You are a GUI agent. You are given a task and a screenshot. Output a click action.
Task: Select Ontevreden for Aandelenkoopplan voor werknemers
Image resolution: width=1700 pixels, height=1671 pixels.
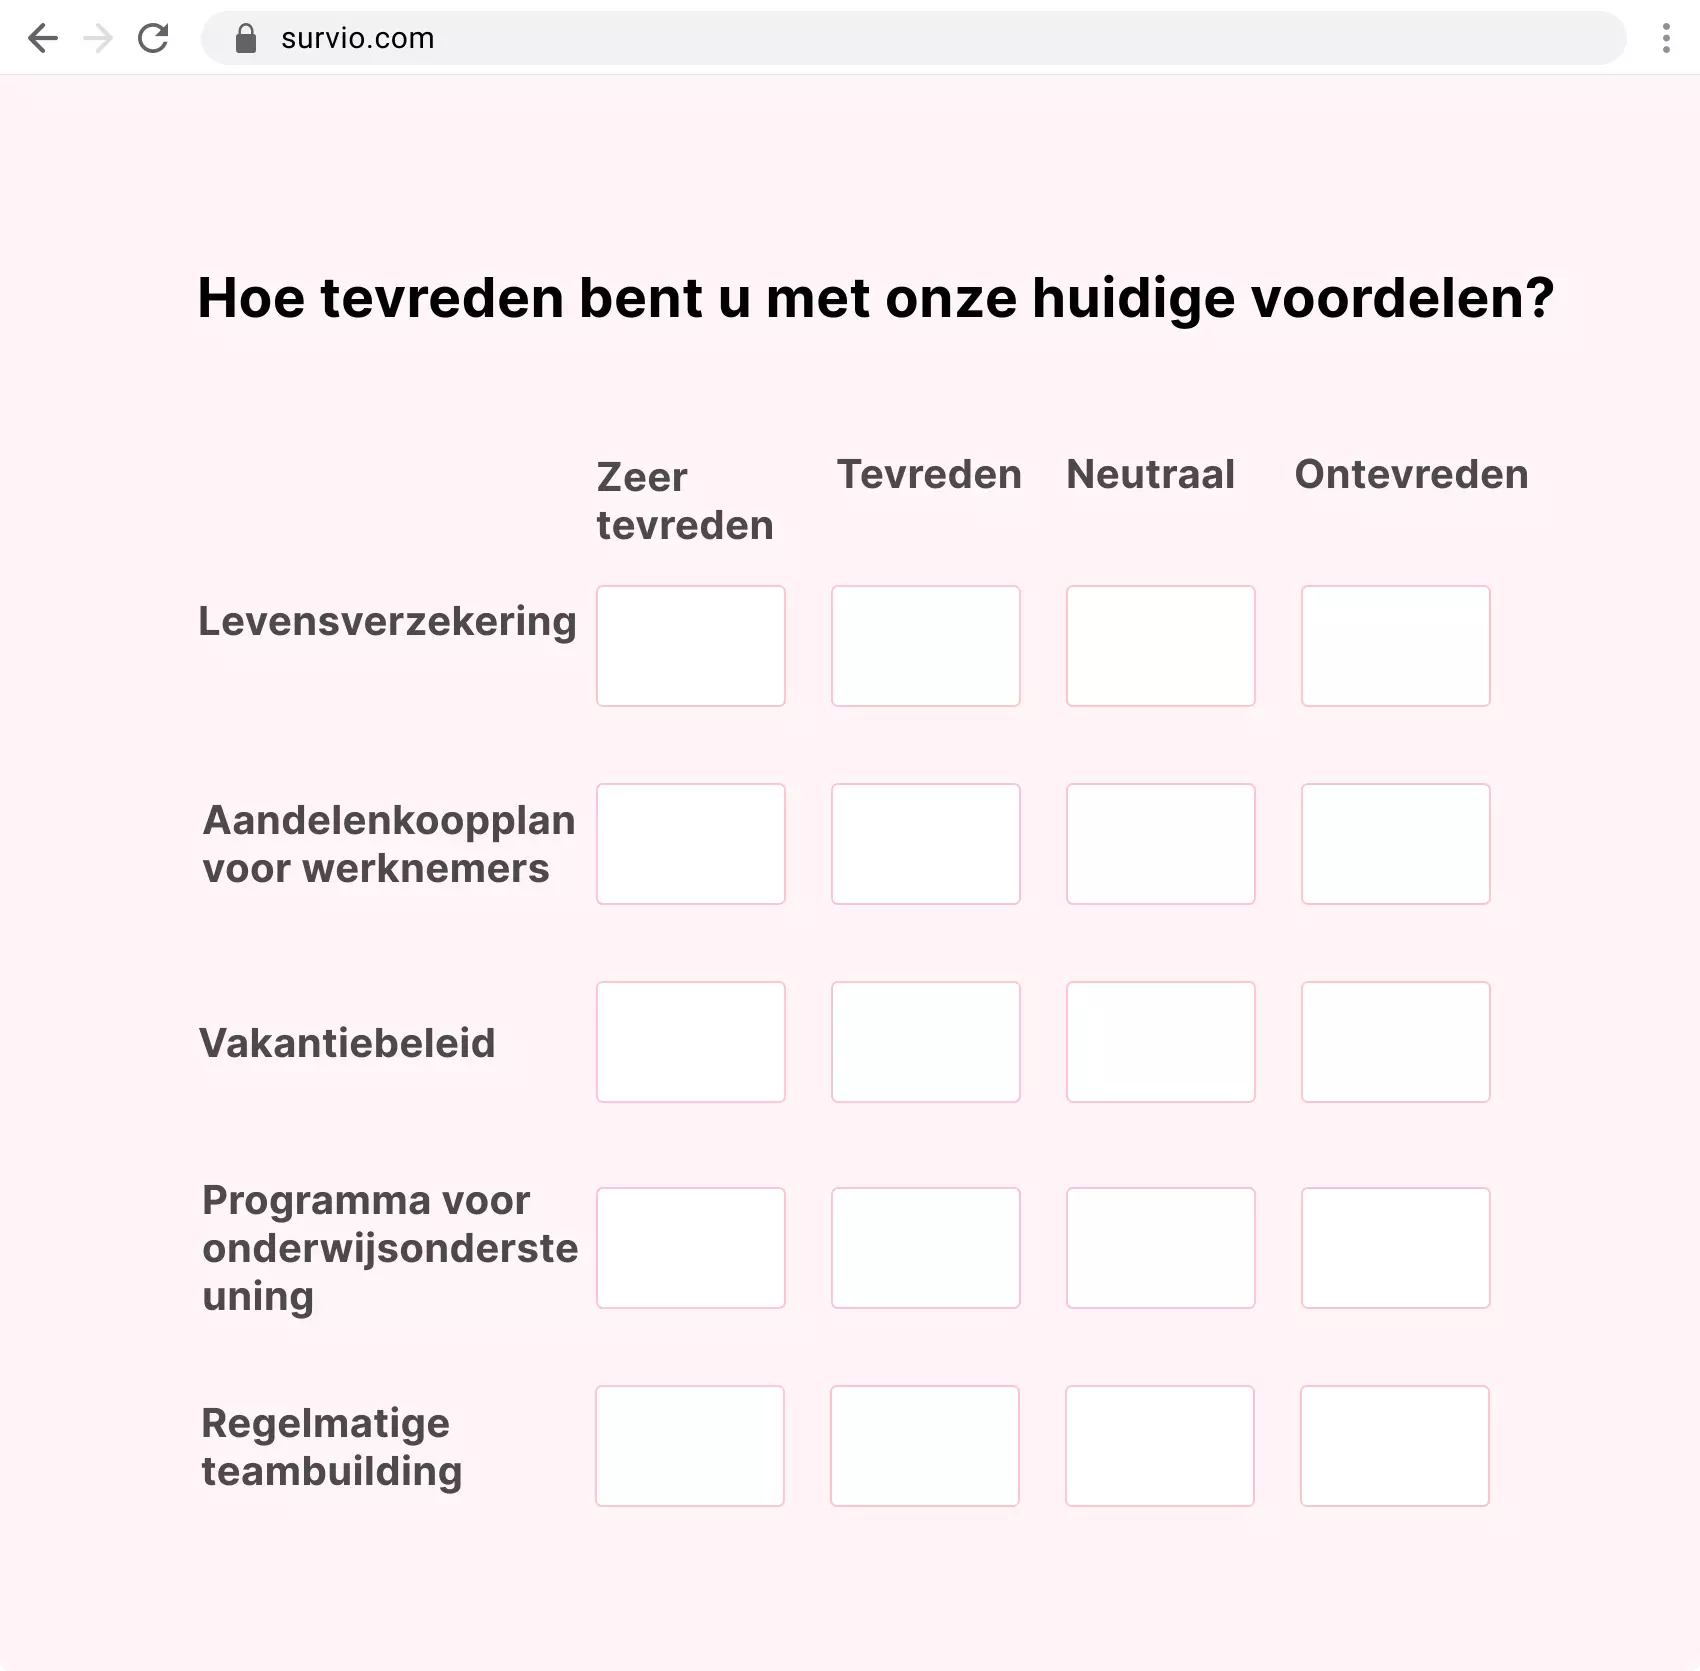click(x=1395, y=844)
